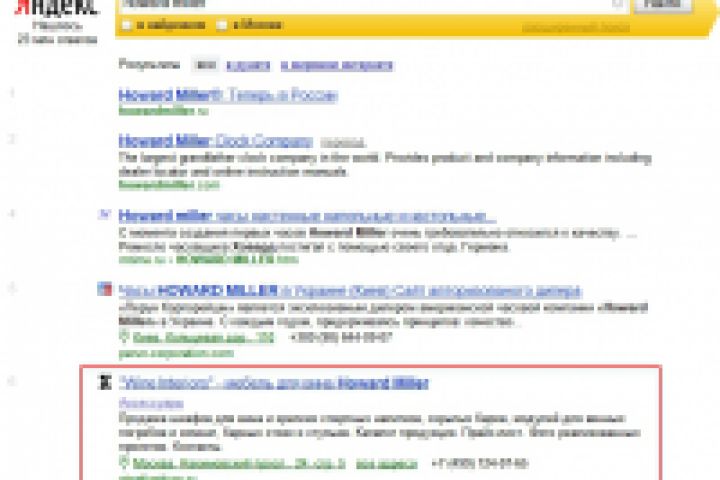Open the advanced search link in yellow bar

point(575,28)
